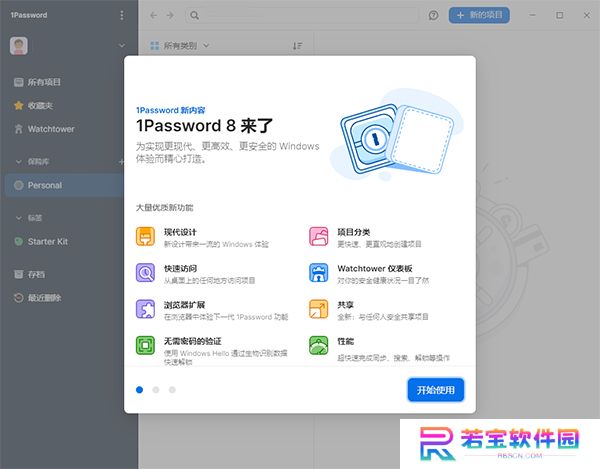Open the sidebar three-dot menu
This screenshot has width=600, height=469.
click(122, 15)
